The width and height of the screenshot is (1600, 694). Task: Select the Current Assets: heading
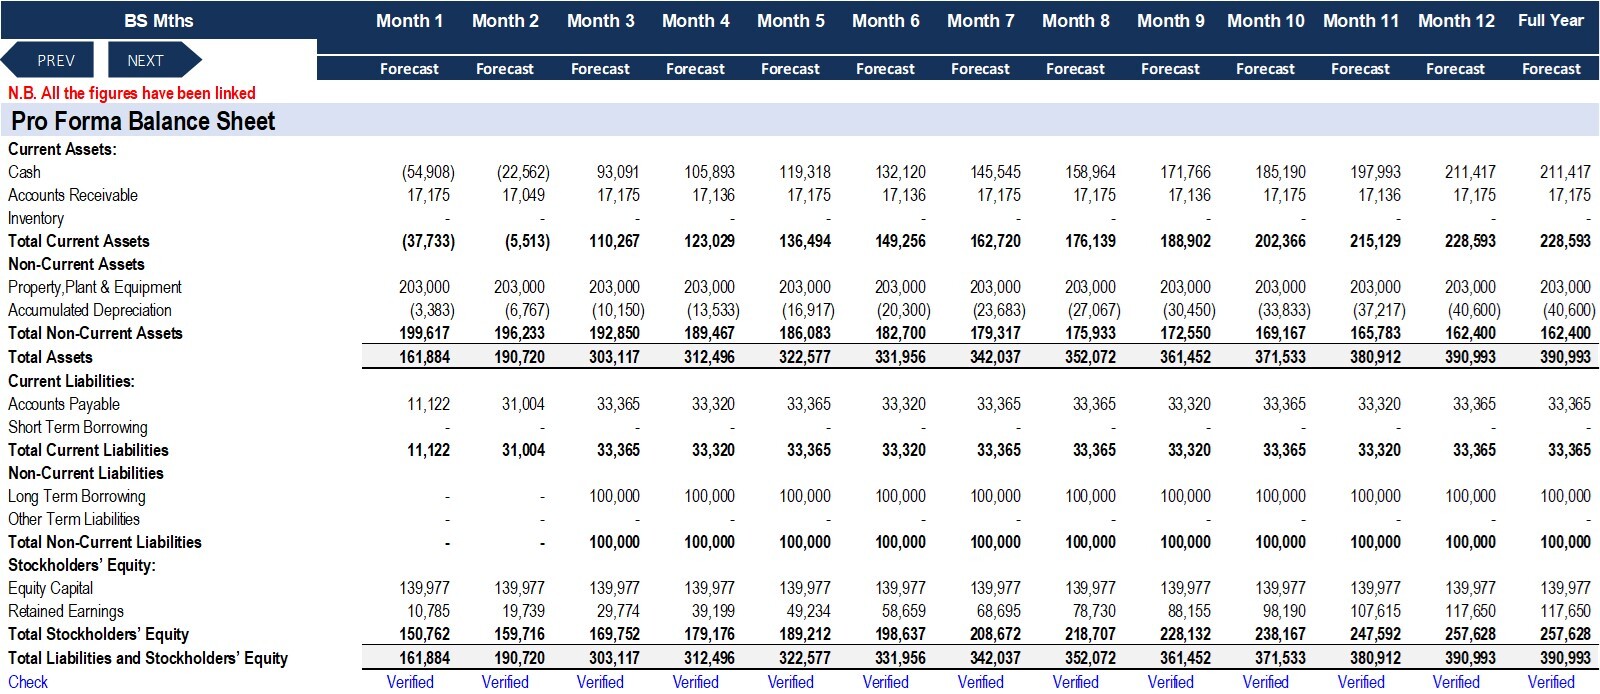click(x=62, y=149)
